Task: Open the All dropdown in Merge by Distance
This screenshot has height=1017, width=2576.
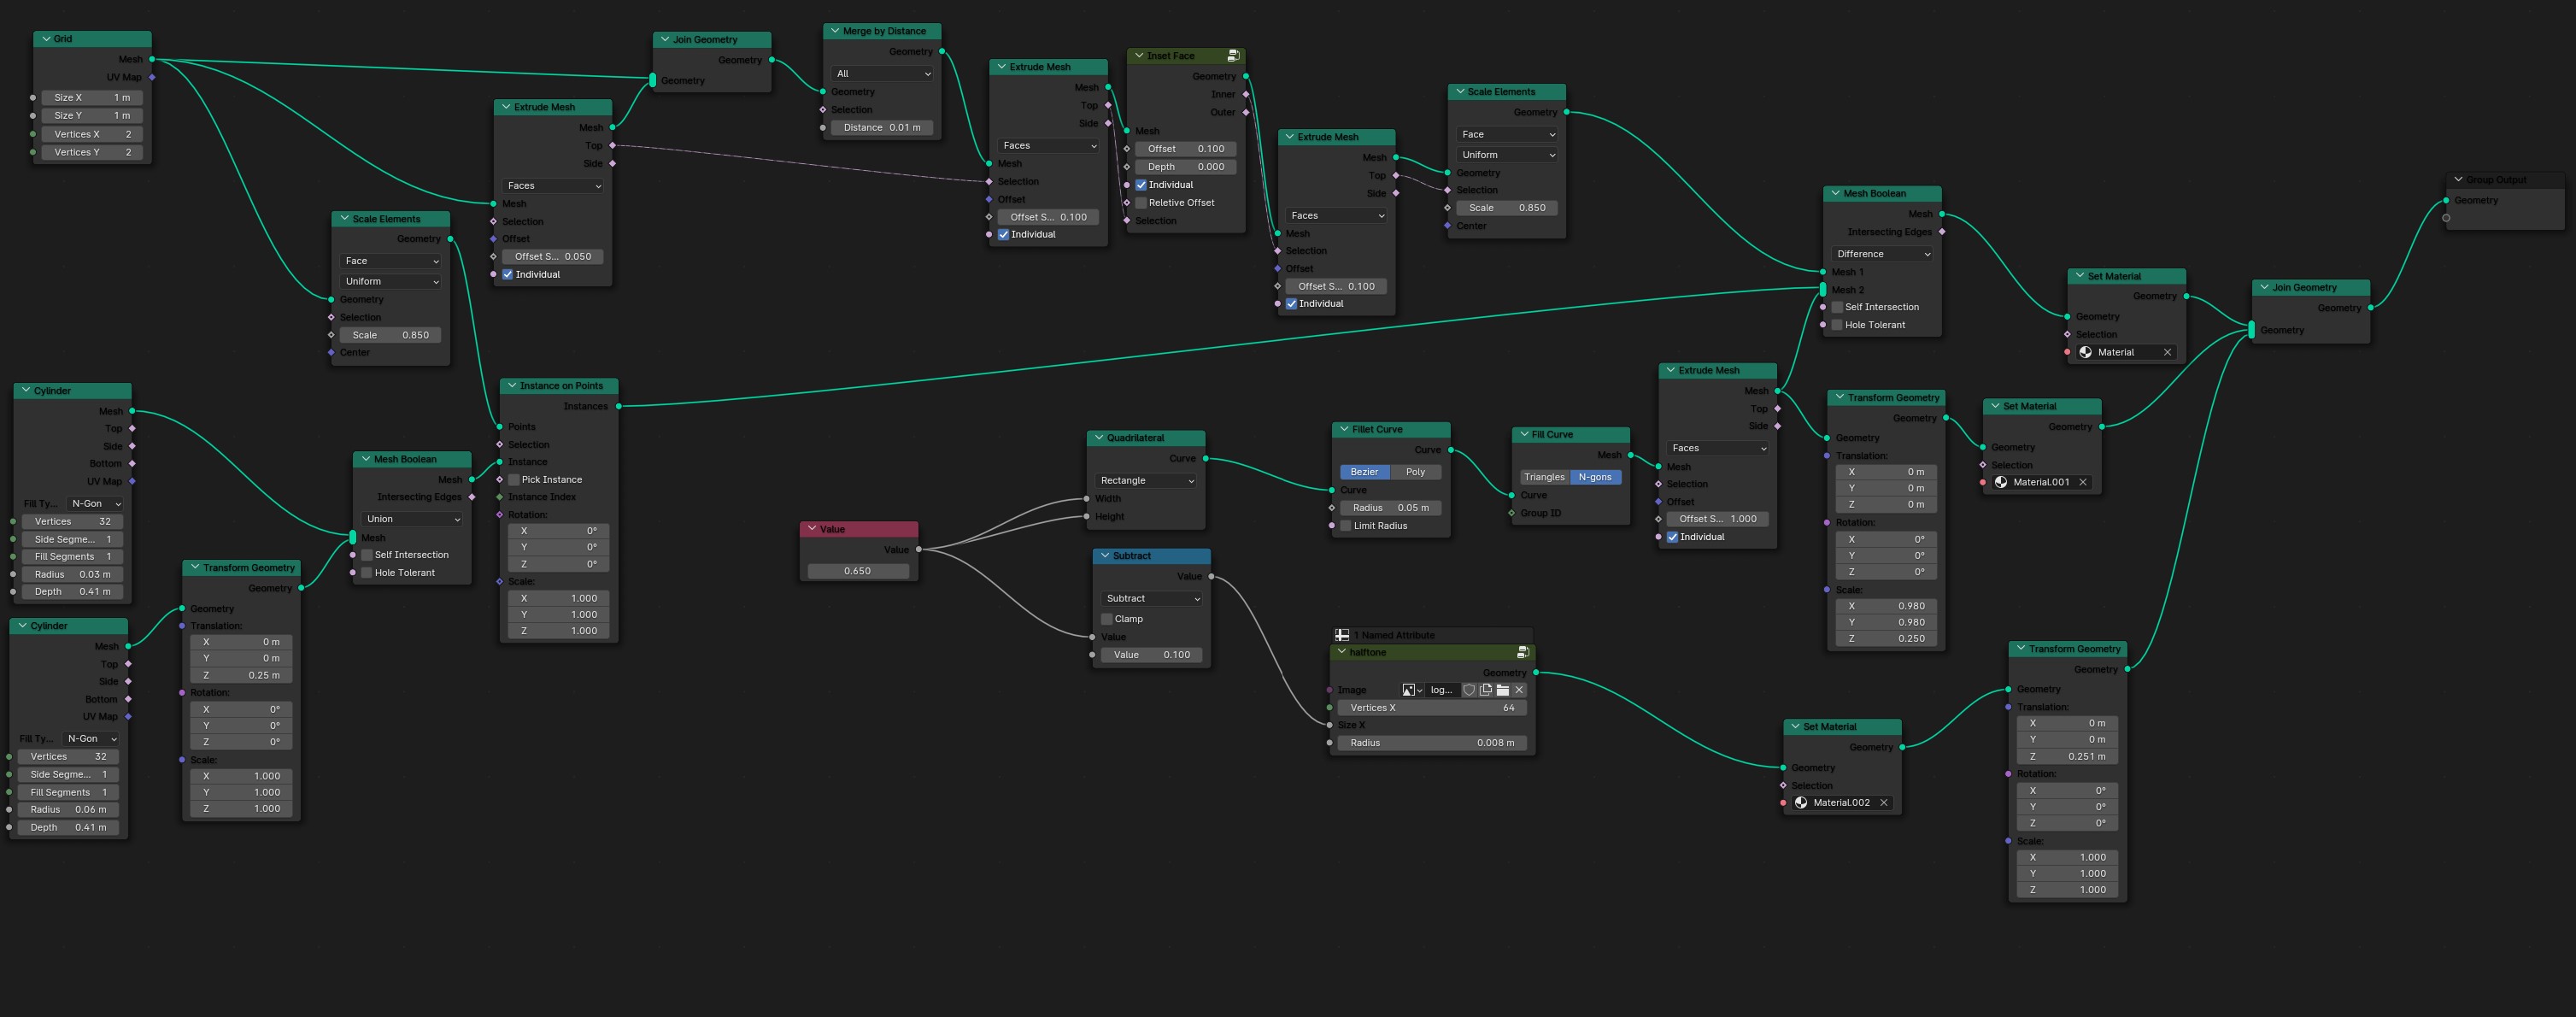Action: pyautogui.click(x=882, y=74)
